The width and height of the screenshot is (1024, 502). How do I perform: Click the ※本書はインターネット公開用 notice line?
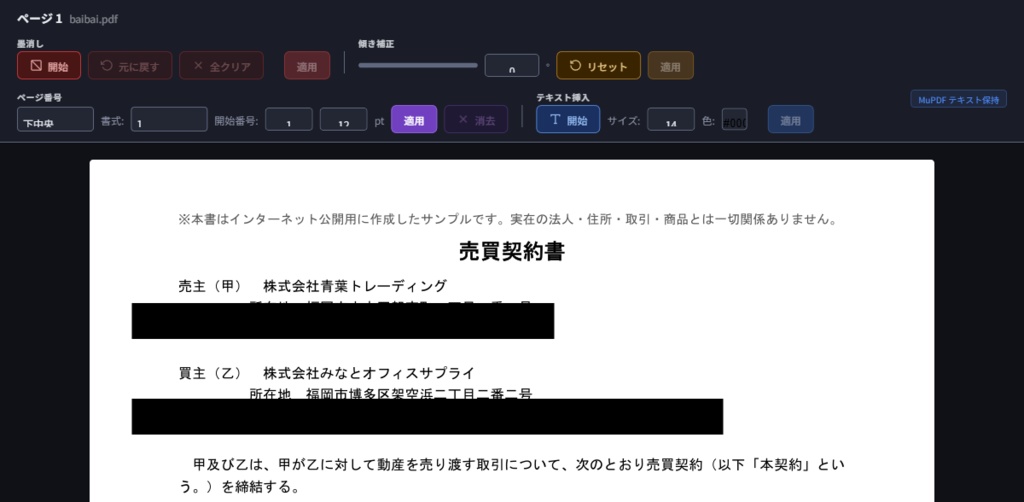tap(507, 219)
